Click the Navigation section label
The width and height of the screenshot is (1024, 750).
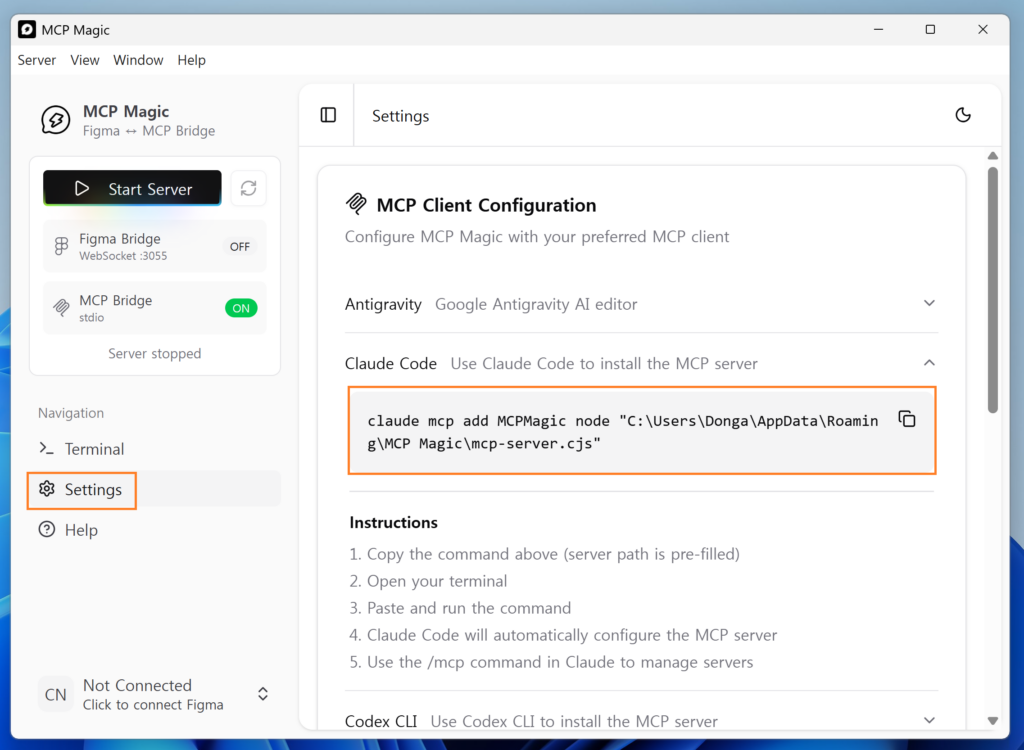[x=71, y=413]
